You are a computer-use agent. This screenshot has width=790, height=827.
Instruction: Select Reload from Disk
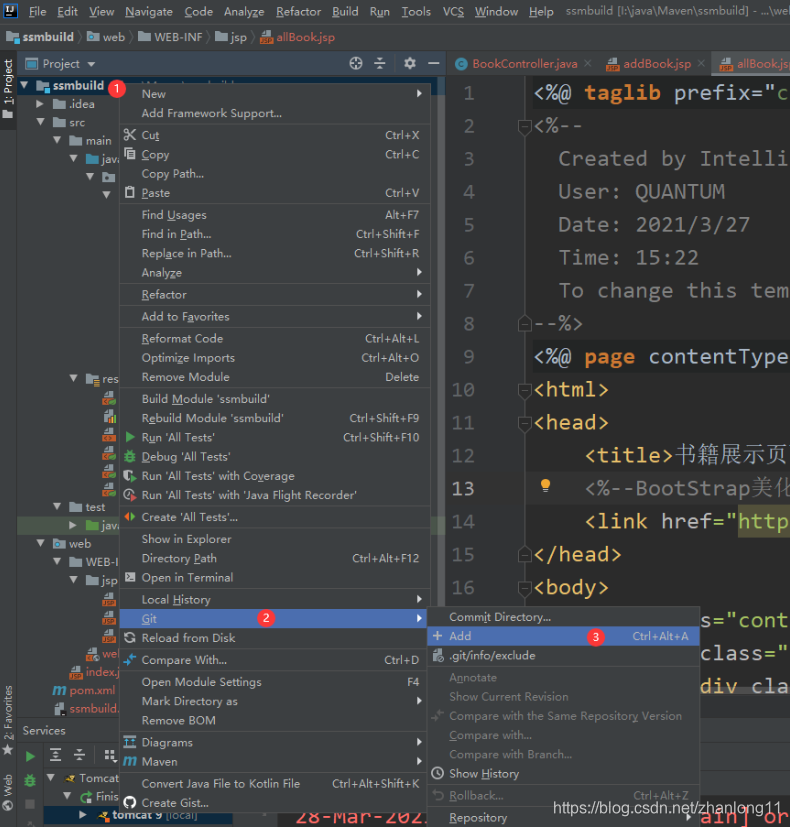(x=275, y=638)
